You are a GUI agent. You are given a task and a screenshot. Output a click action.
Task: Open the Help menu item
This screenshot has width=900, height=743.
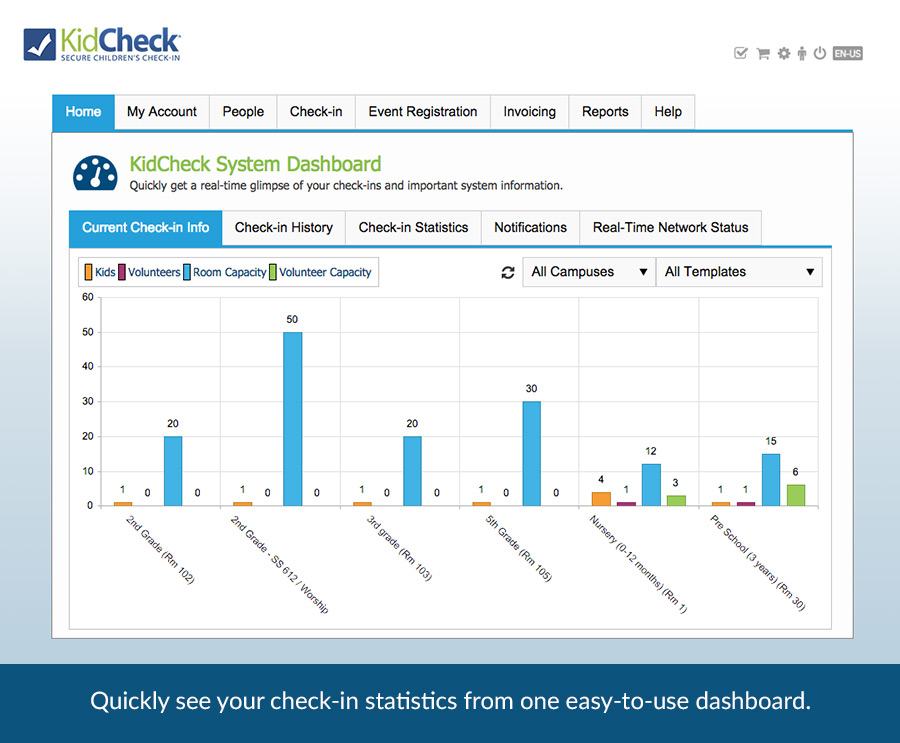667,112
